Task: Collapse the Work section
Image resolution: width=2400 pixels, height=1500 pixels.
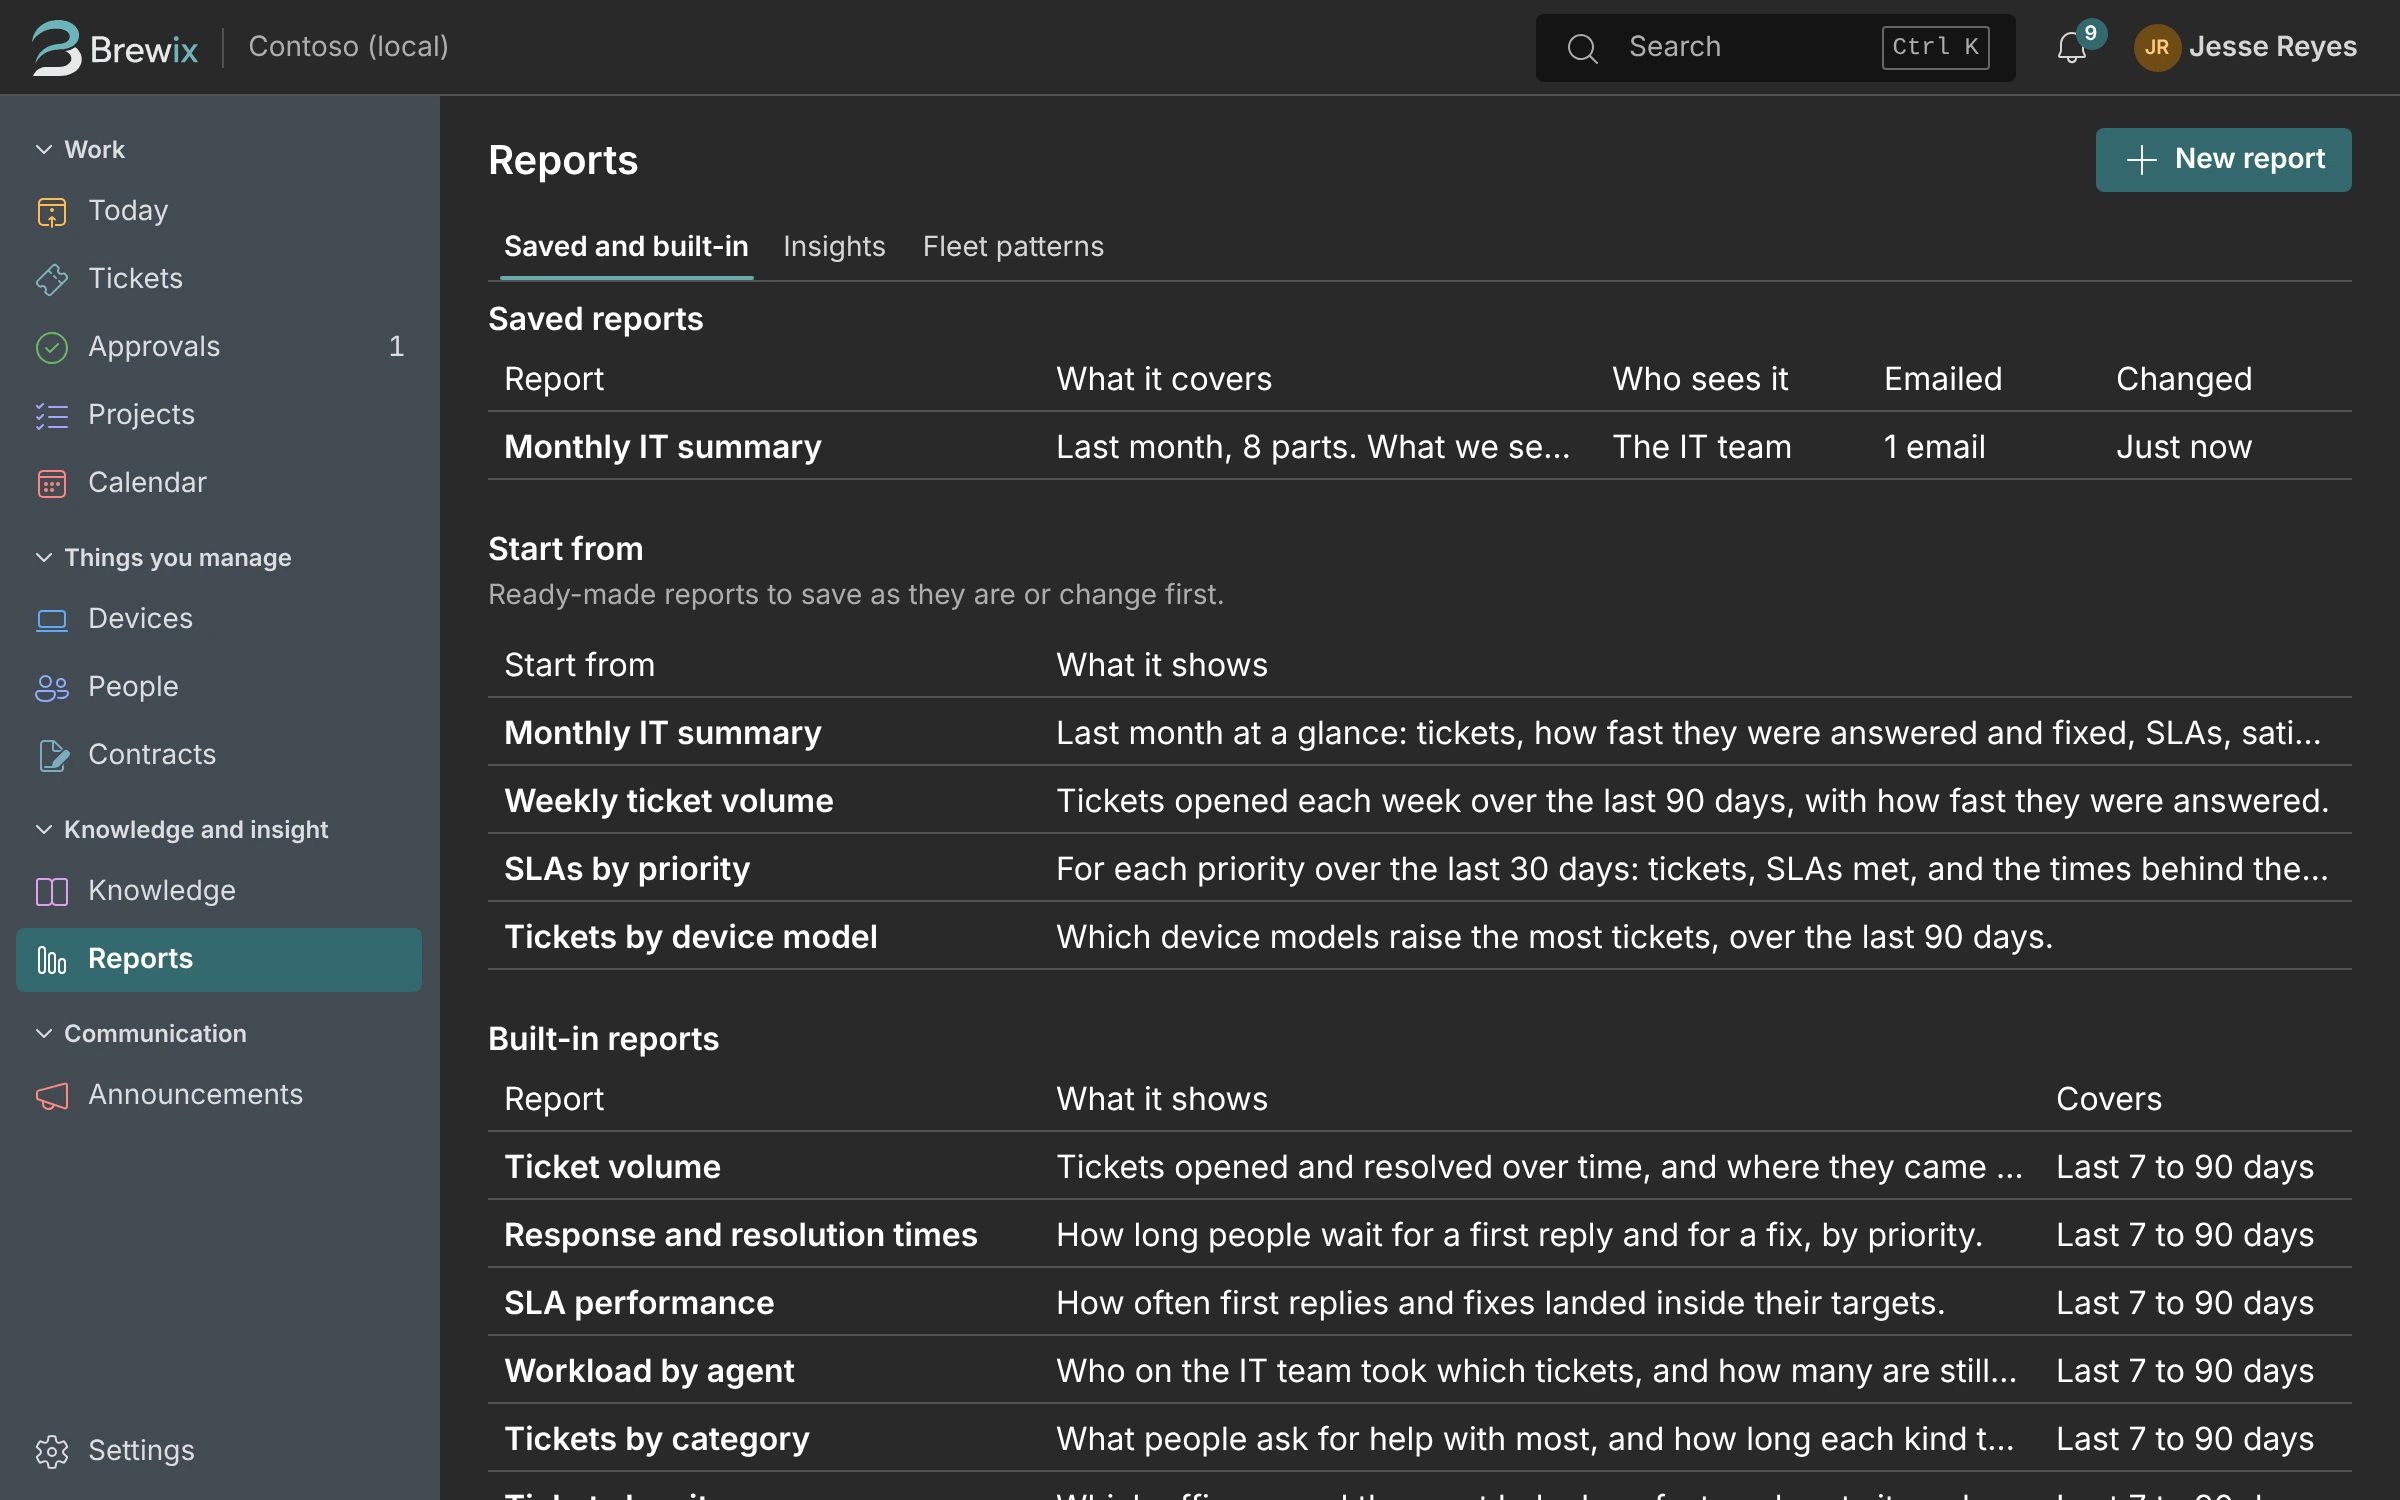Action: click(x=80, y=149)
